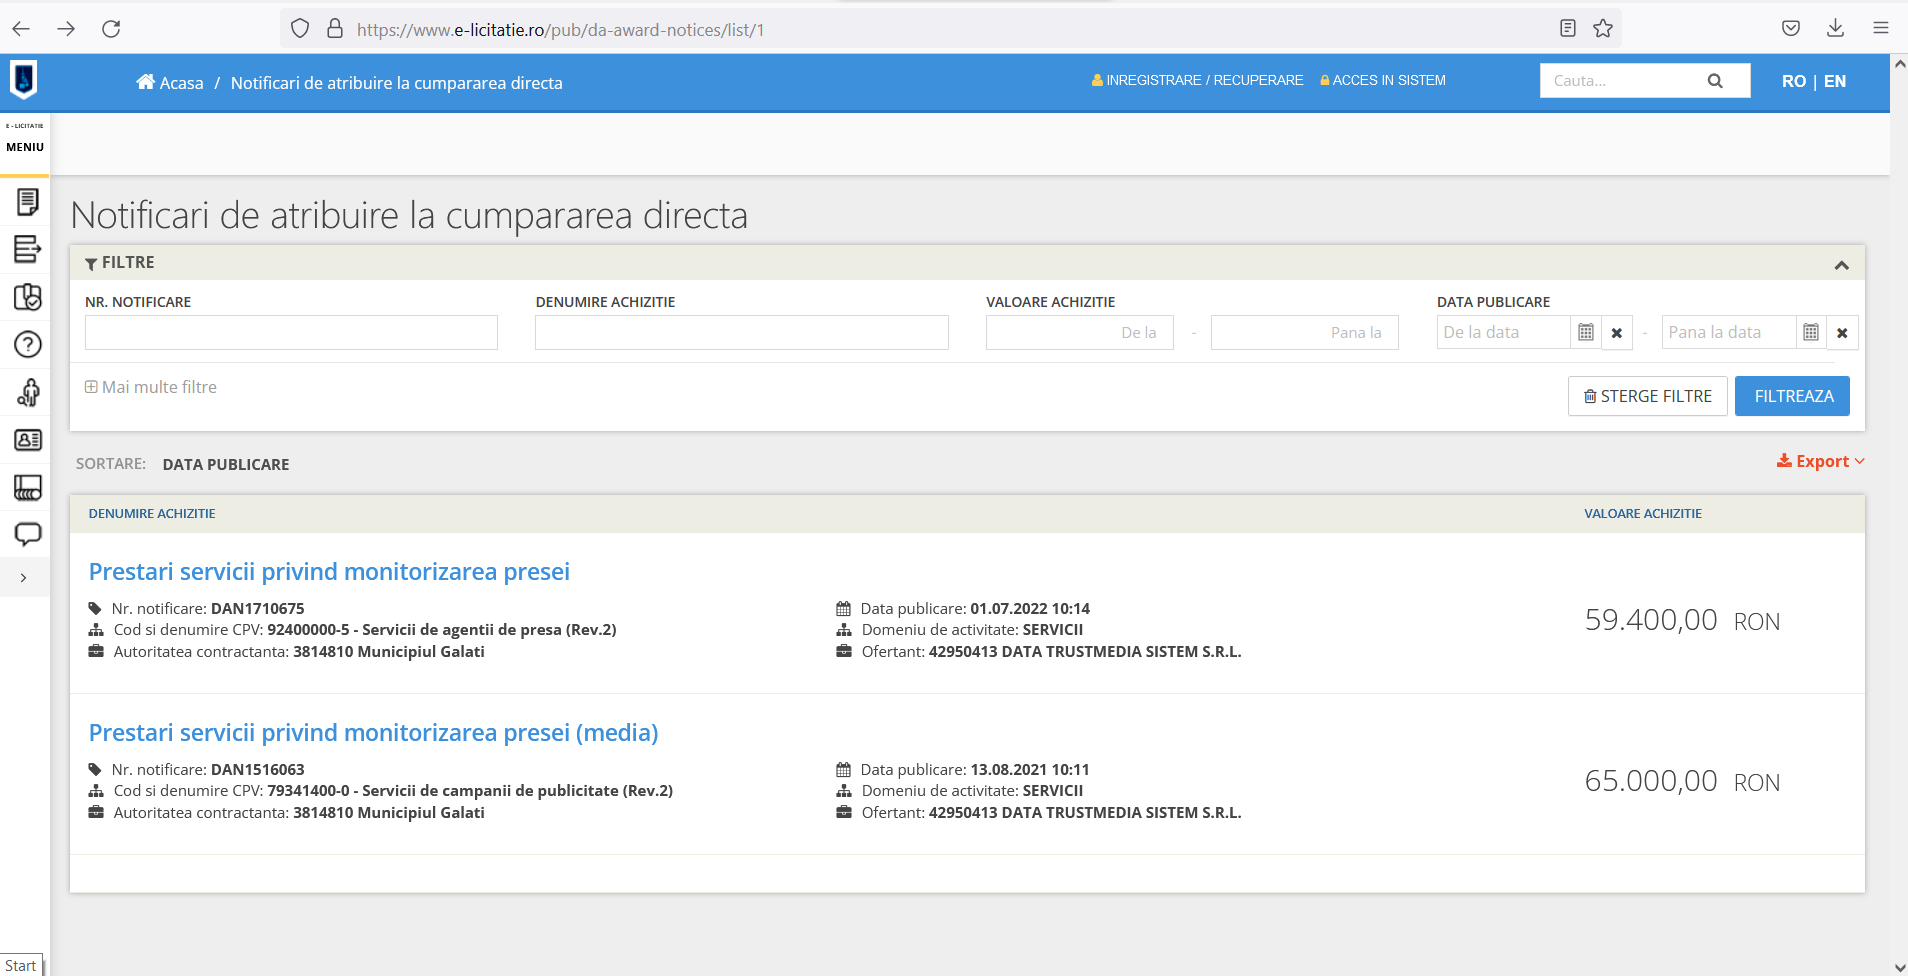Image resolution: width=1908 pixels, height=976 pixels.
Task: Open the Export dropdown
Action: click(x=1820, y=461)
